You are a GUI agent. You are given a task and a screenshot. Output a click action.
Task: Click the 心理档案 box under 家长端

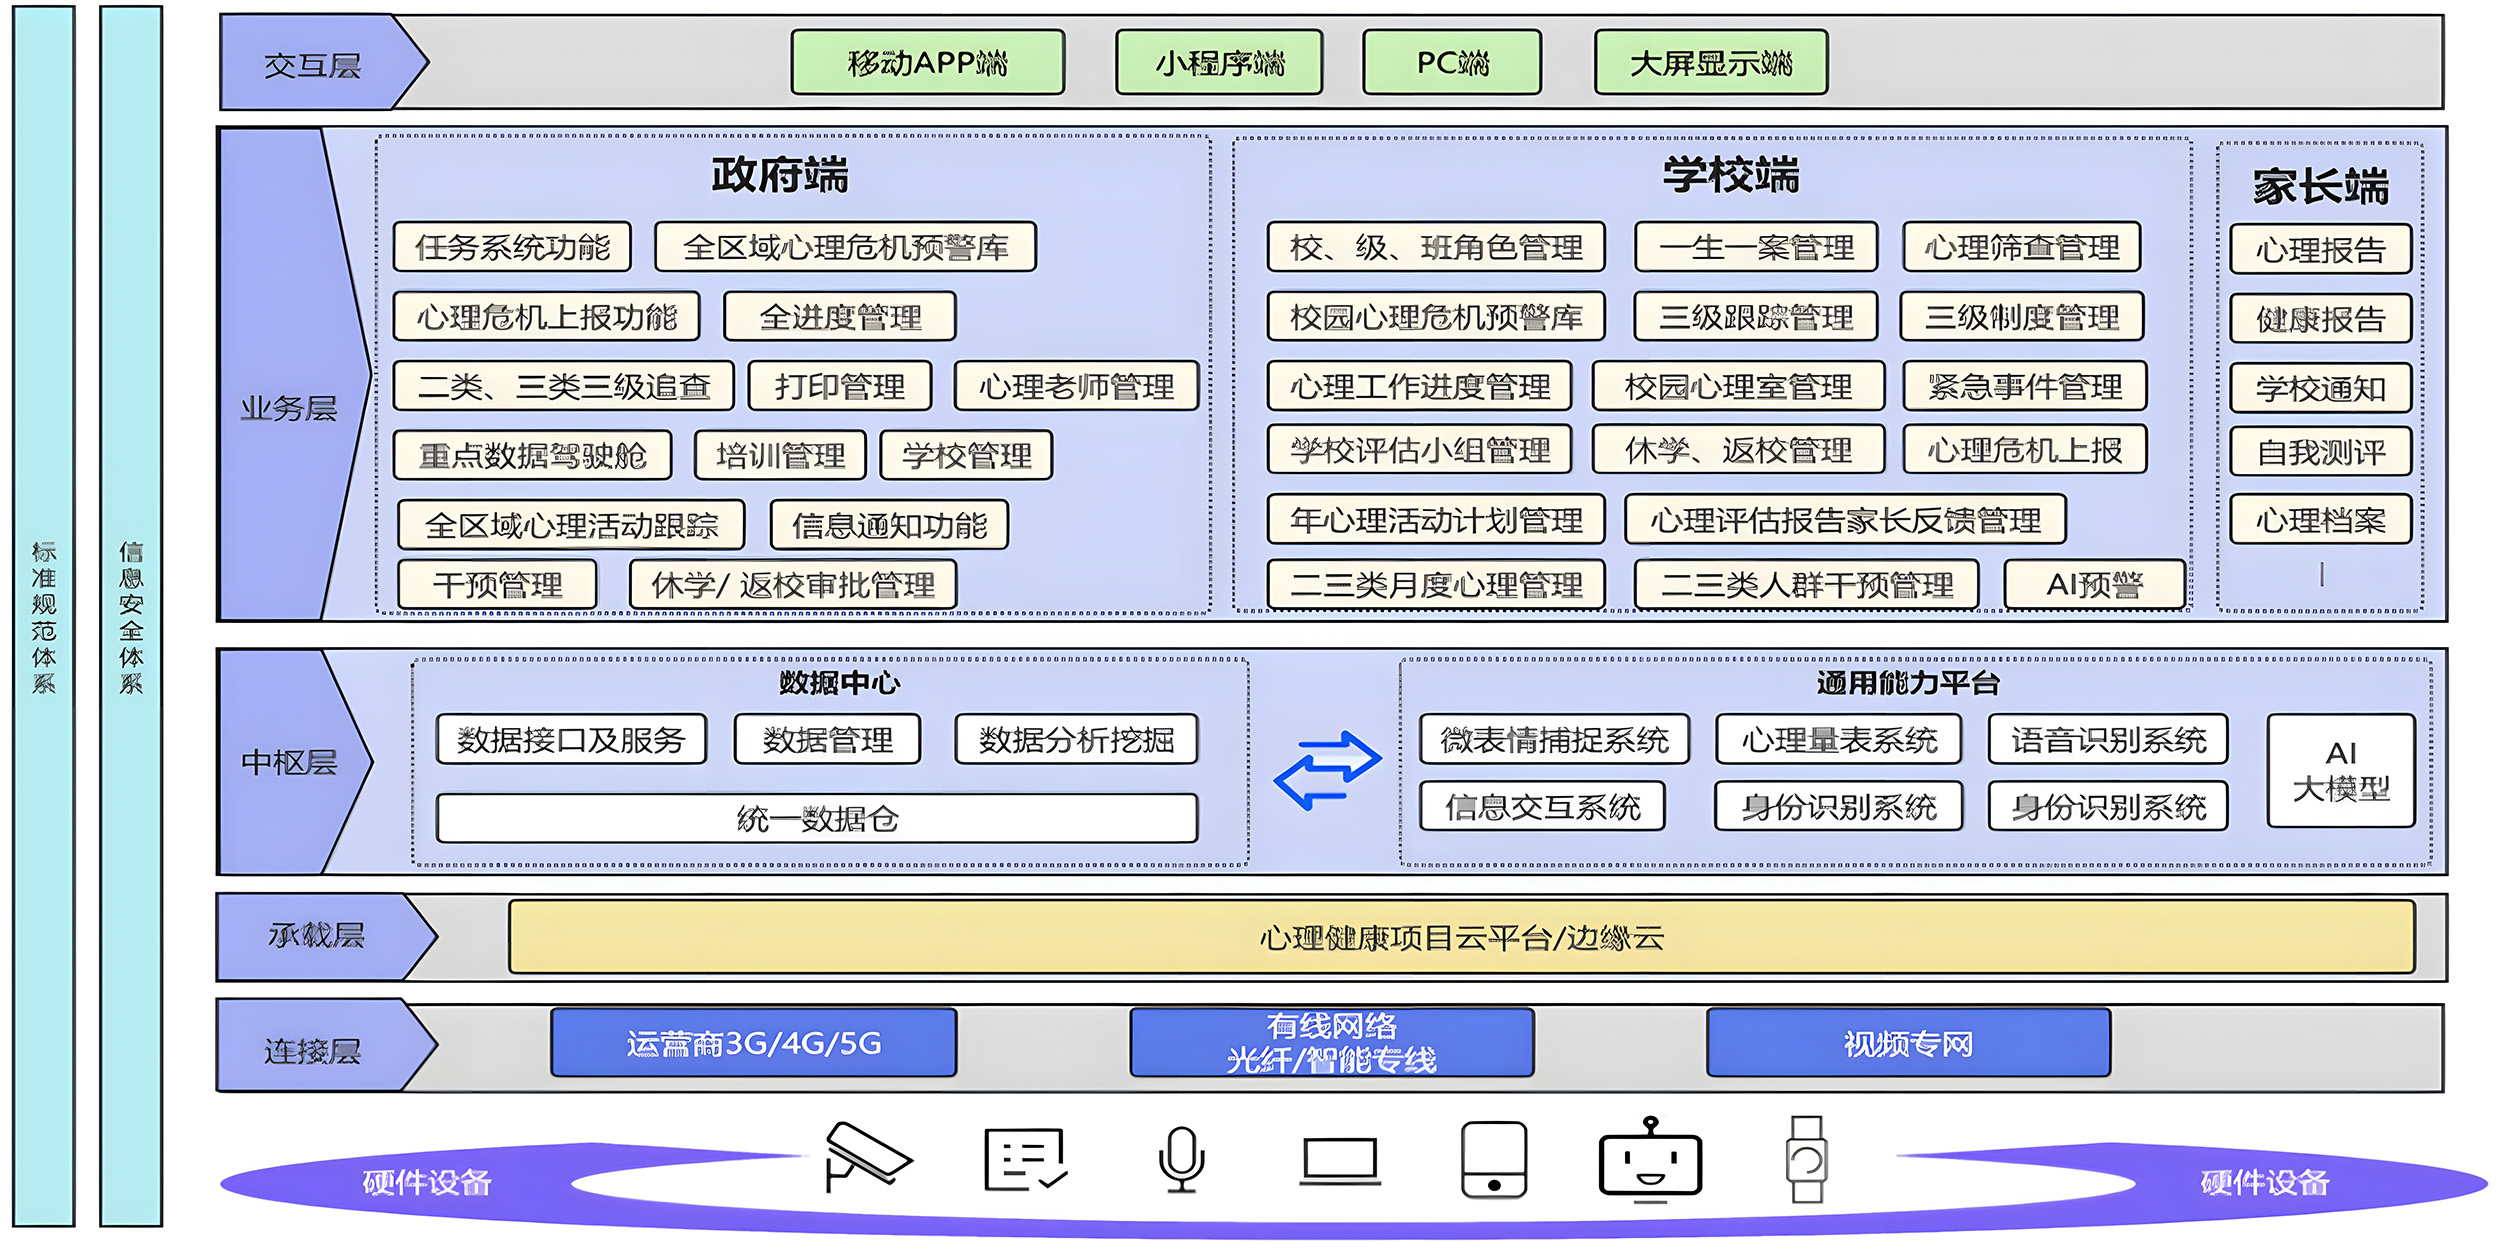[2320, 520]
